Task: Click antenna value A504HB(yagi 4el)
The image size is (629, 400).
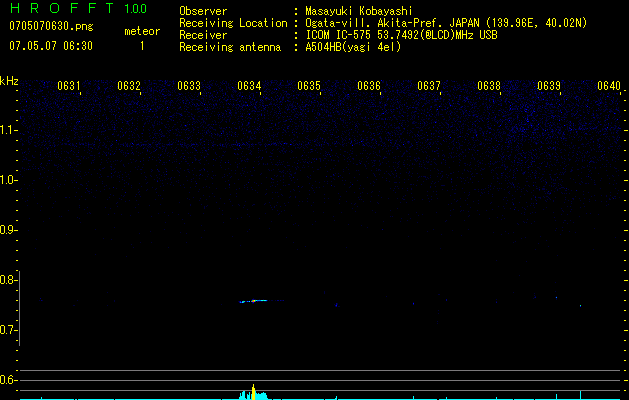Action: click(353, 47)
